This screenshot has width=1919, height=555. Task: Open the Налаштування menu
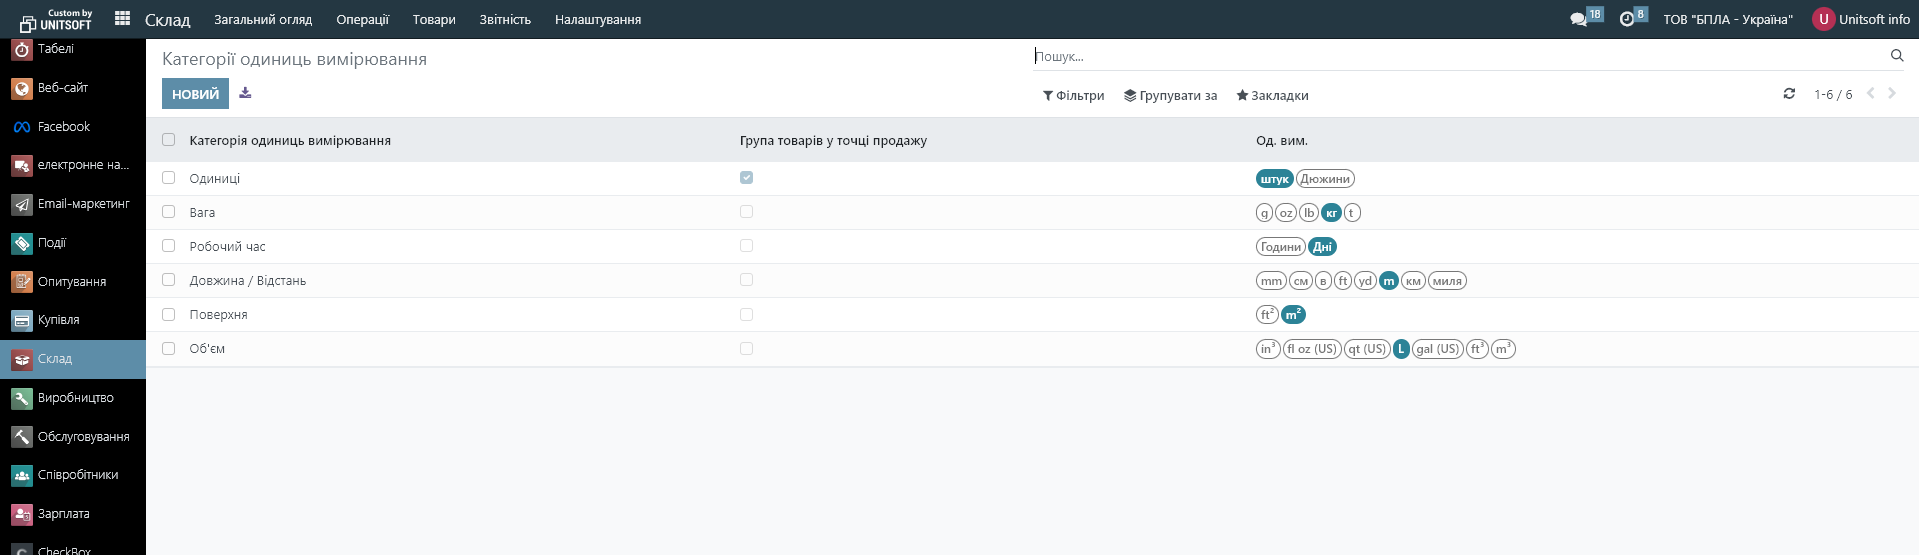click(597, 20)
